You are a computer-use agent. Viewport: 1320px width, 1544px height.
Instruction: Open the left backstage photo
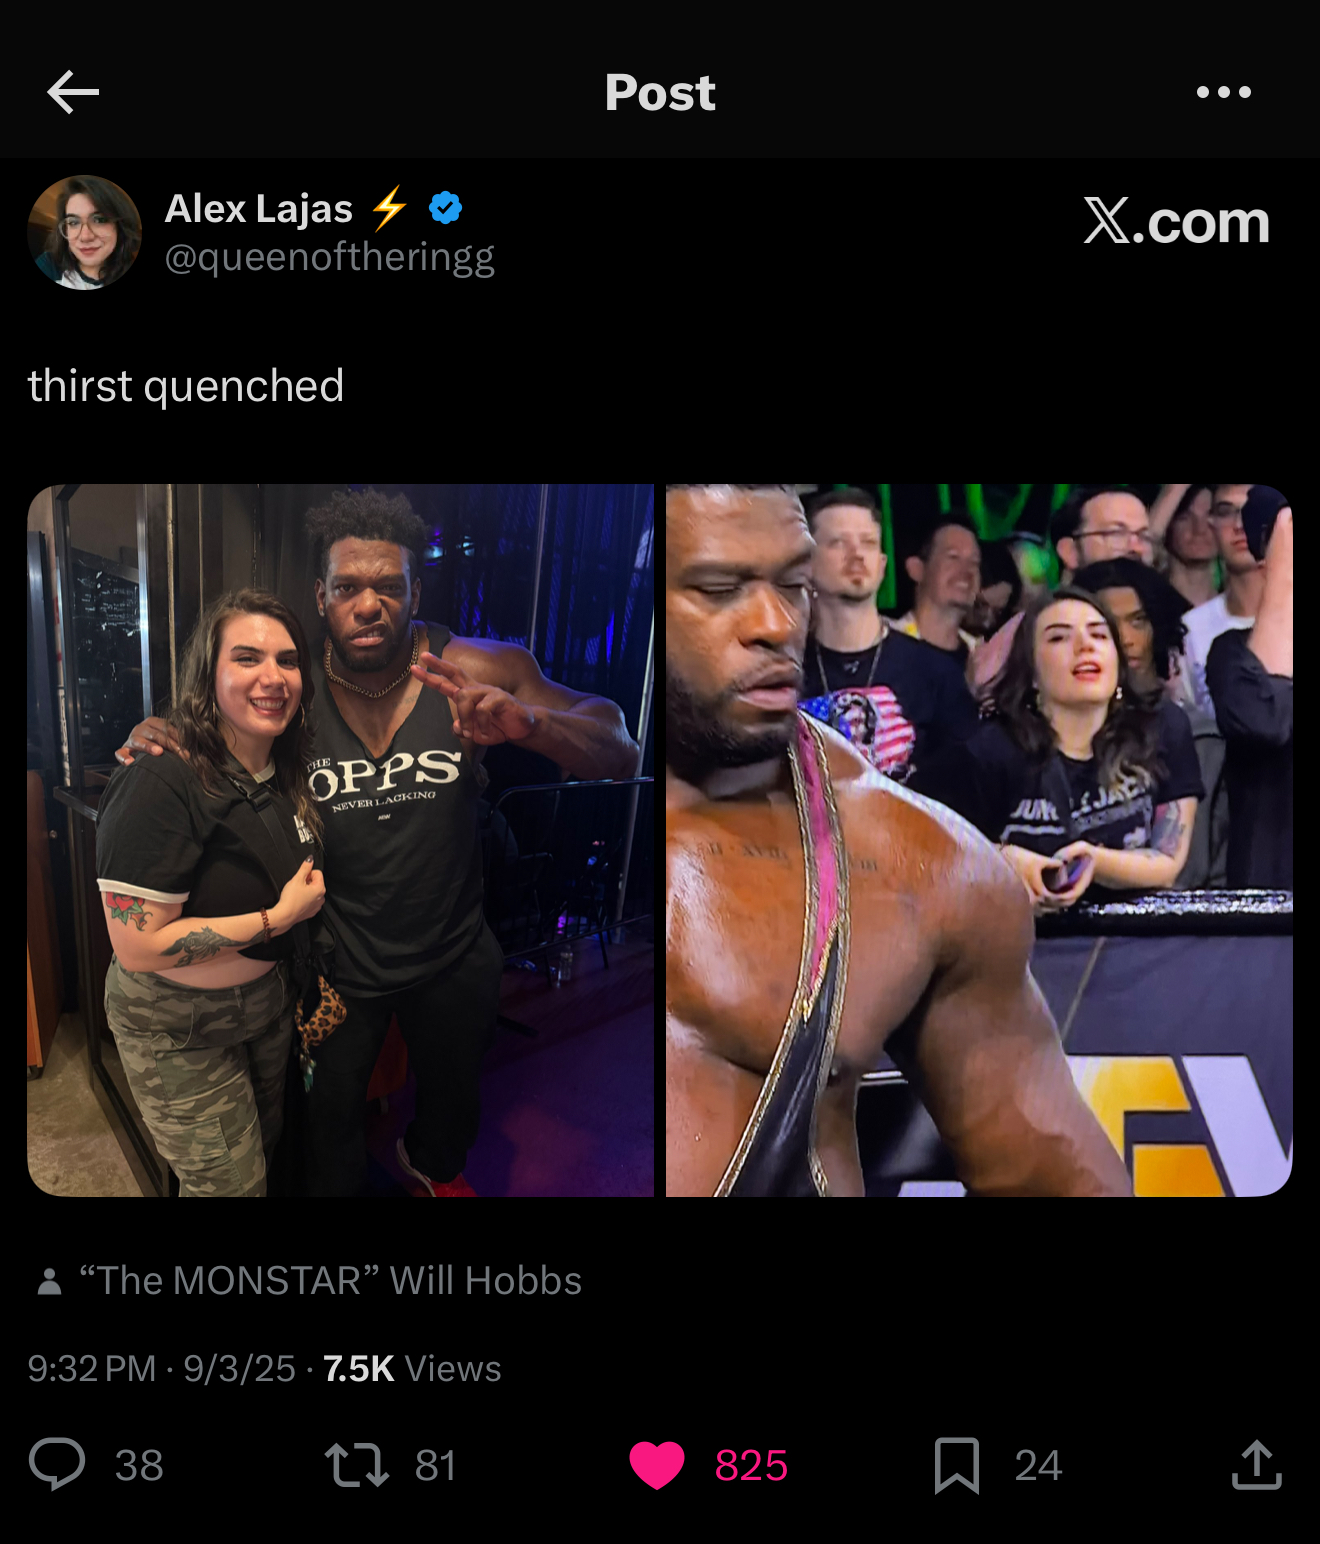pos(340,840)
